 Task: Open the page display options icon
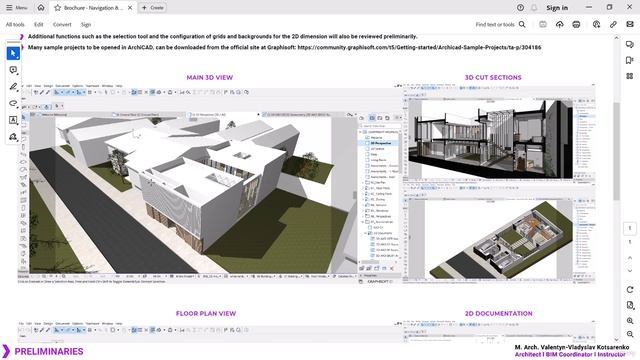[630, 305]
